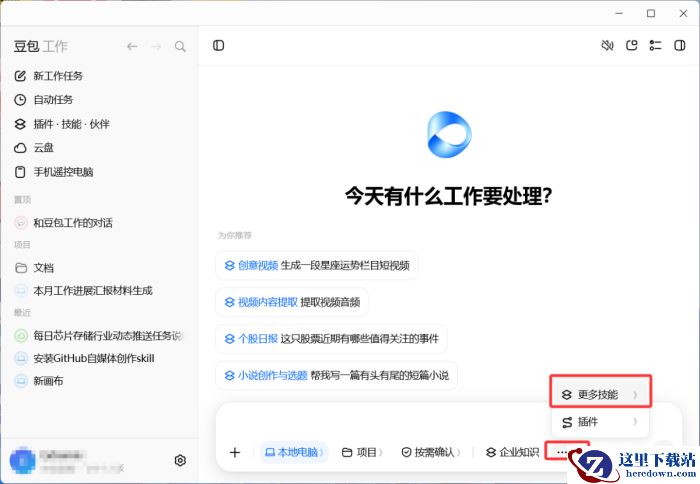Choose the 创意视频 suggestion
This screenshot has width=700, height=484.
tap(317, 266)
